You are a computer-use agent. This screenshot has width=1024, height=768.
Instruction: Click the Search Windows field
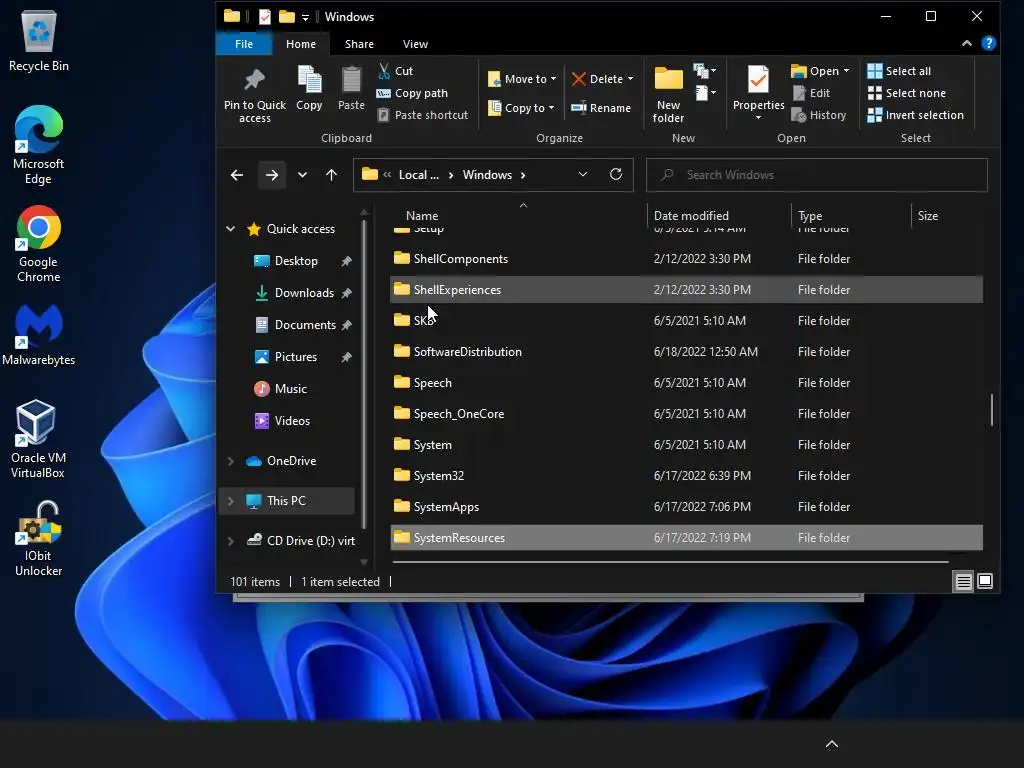(816, 175)
